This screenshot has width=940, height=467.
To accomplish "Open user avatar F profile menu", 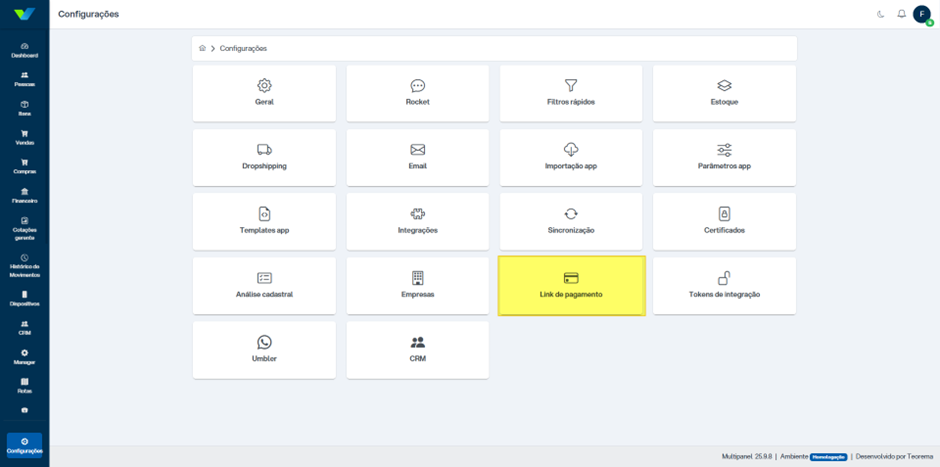I will tap(922, 14).
